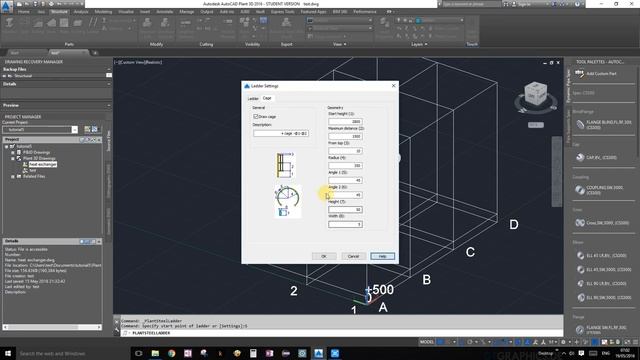Screen dimensions: 640x360
Task: Click the Maximum distance (2) field
Action: (x=345, y=136)
